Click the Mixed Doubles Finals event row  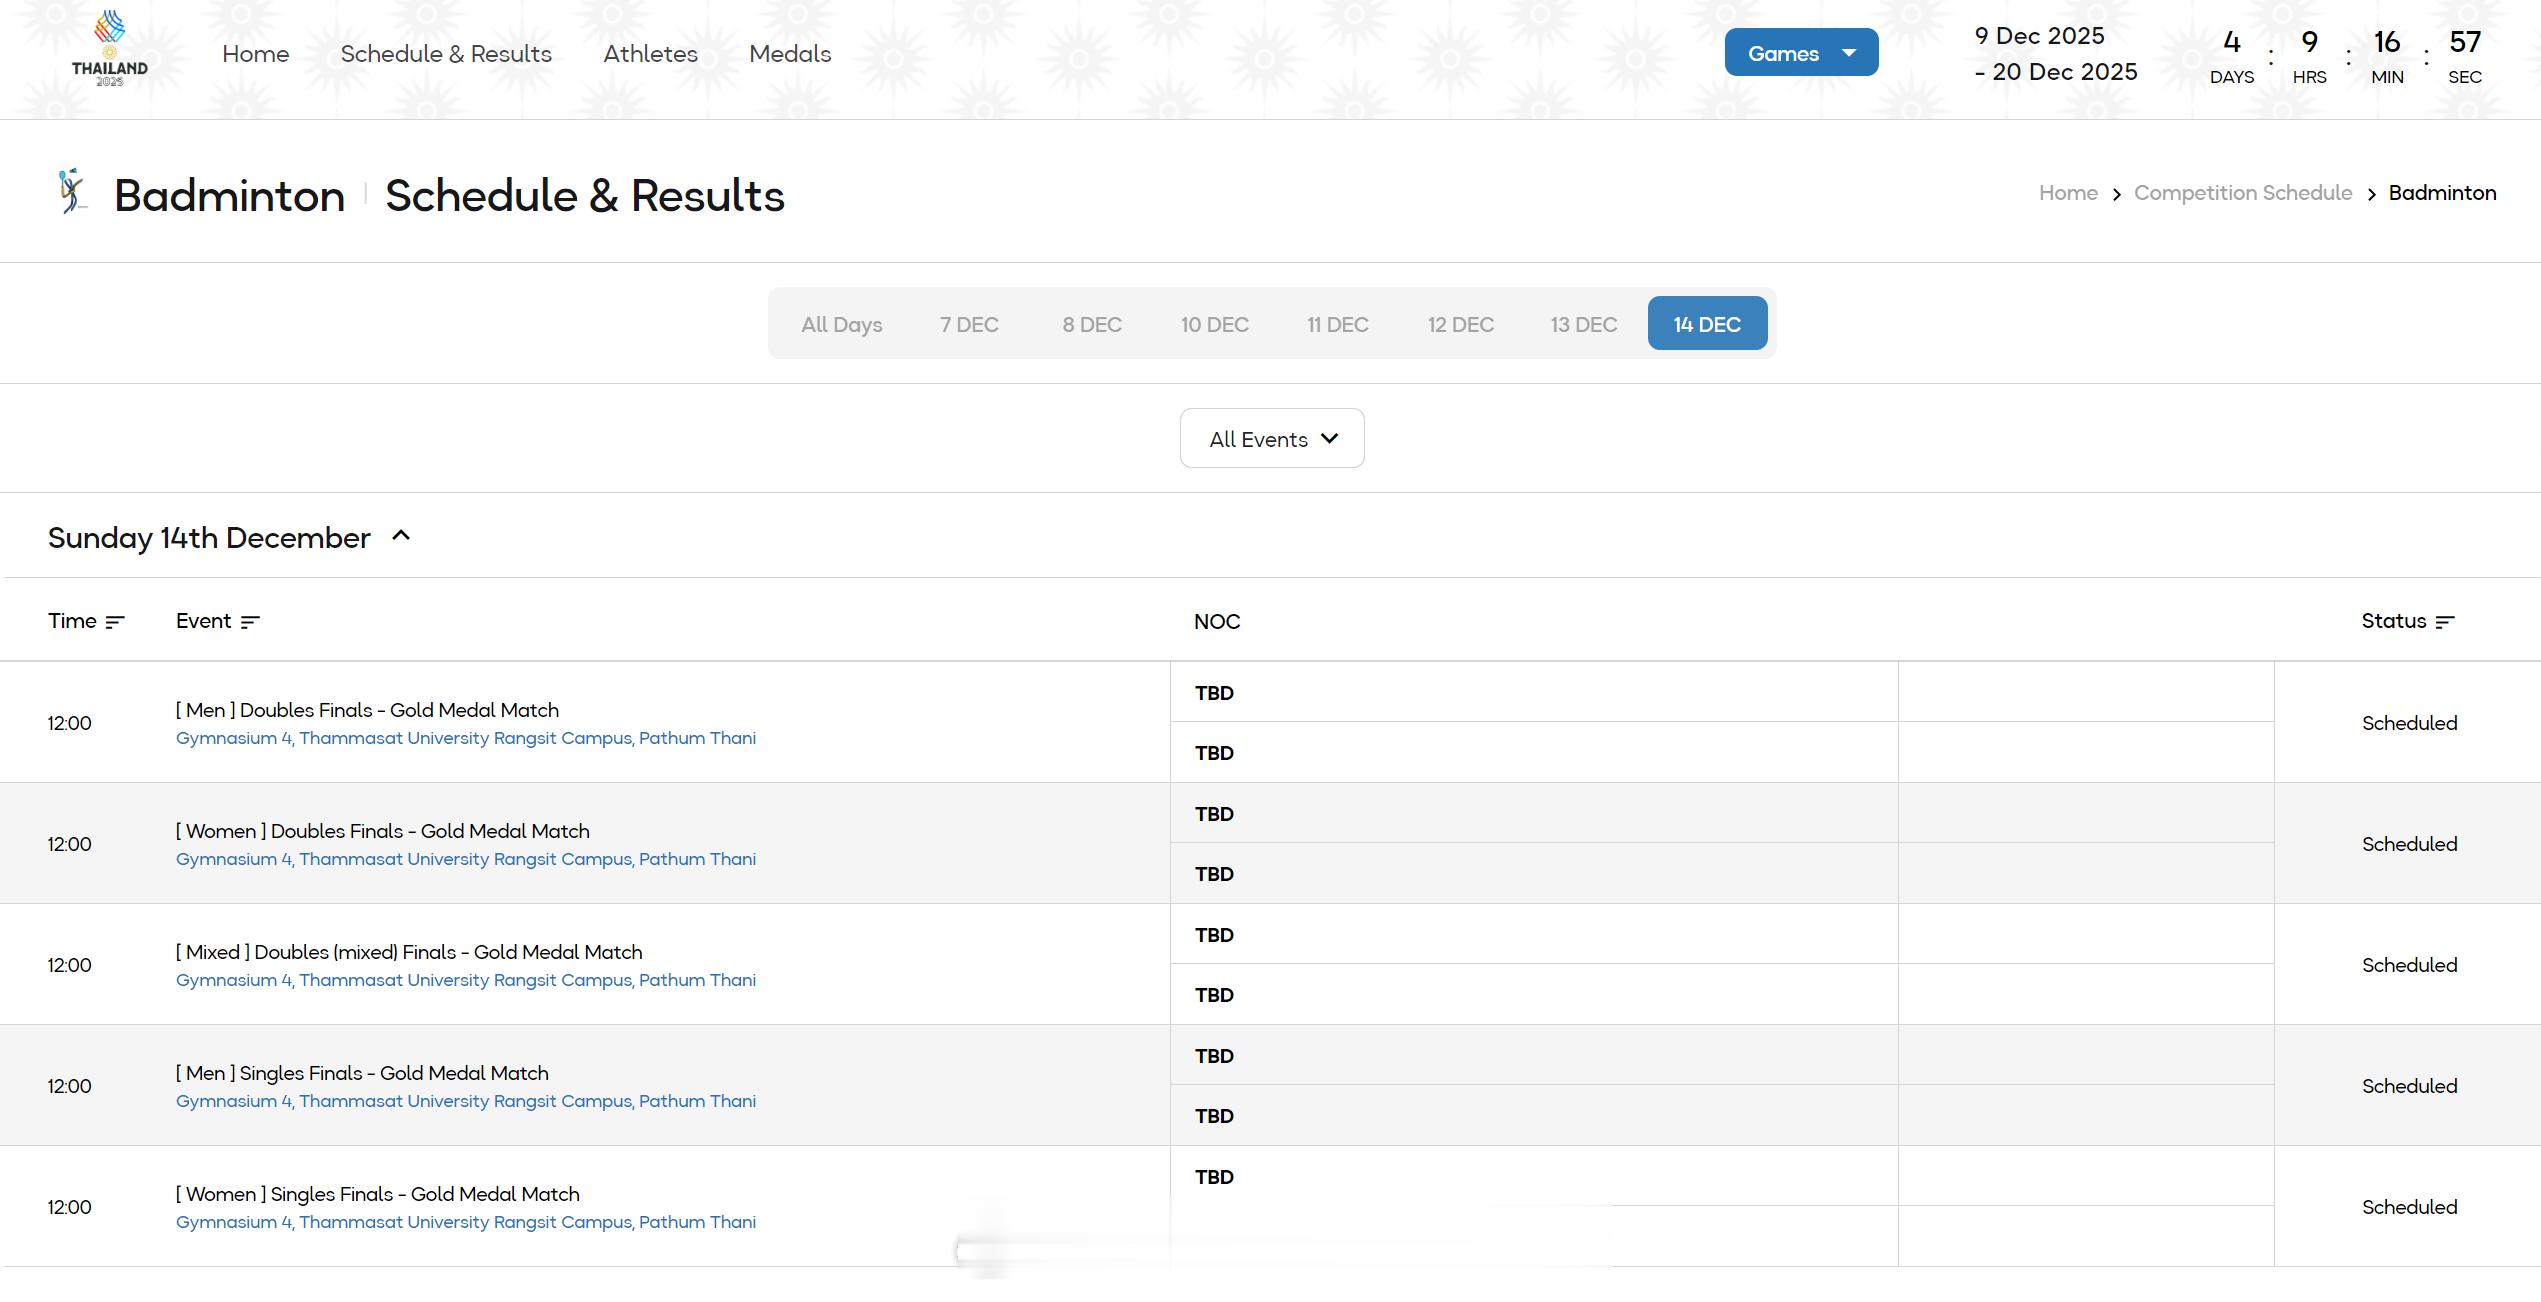409,953
